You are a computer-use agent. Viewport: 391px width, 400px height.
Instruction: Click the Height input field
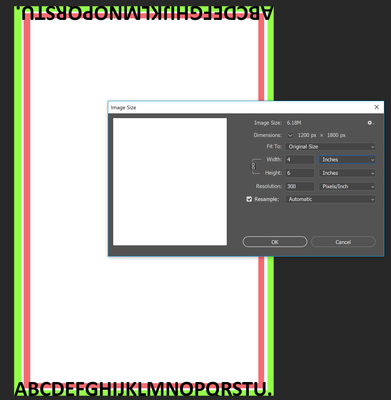[x=300, y=173]
